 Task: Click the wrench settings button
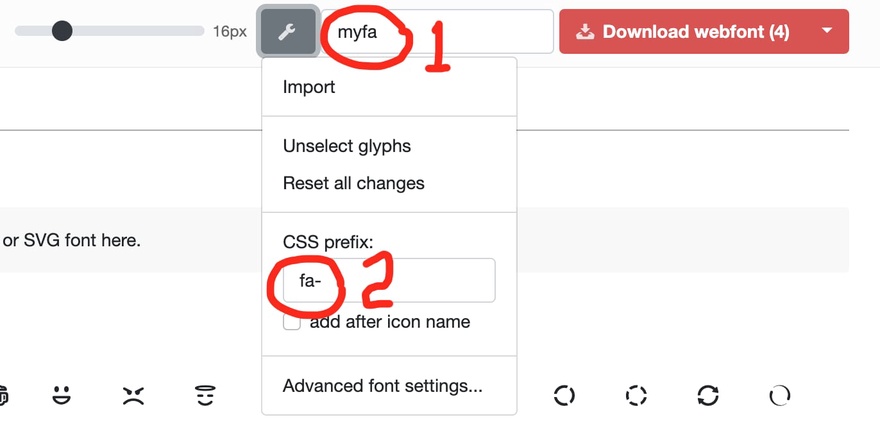pos(288,32)
